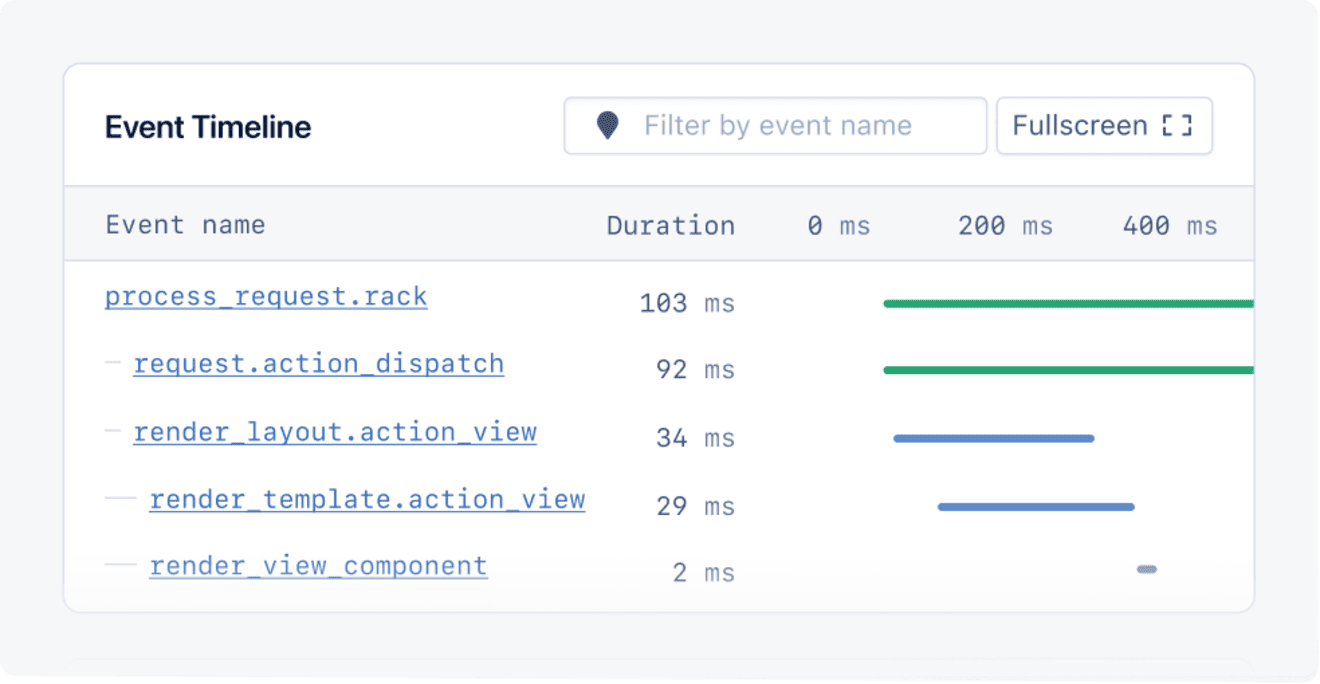Select the green request.action_dispatch timeline bar
Screen dimensions: 1320x684
pos(1068,370)
